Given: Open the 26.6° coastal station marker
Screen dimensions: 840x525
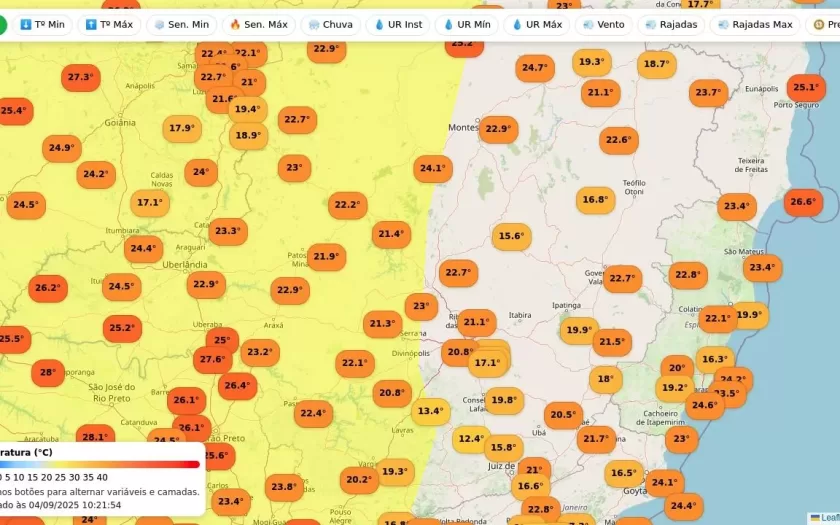Looking at the screenshot, I should 803,202.
